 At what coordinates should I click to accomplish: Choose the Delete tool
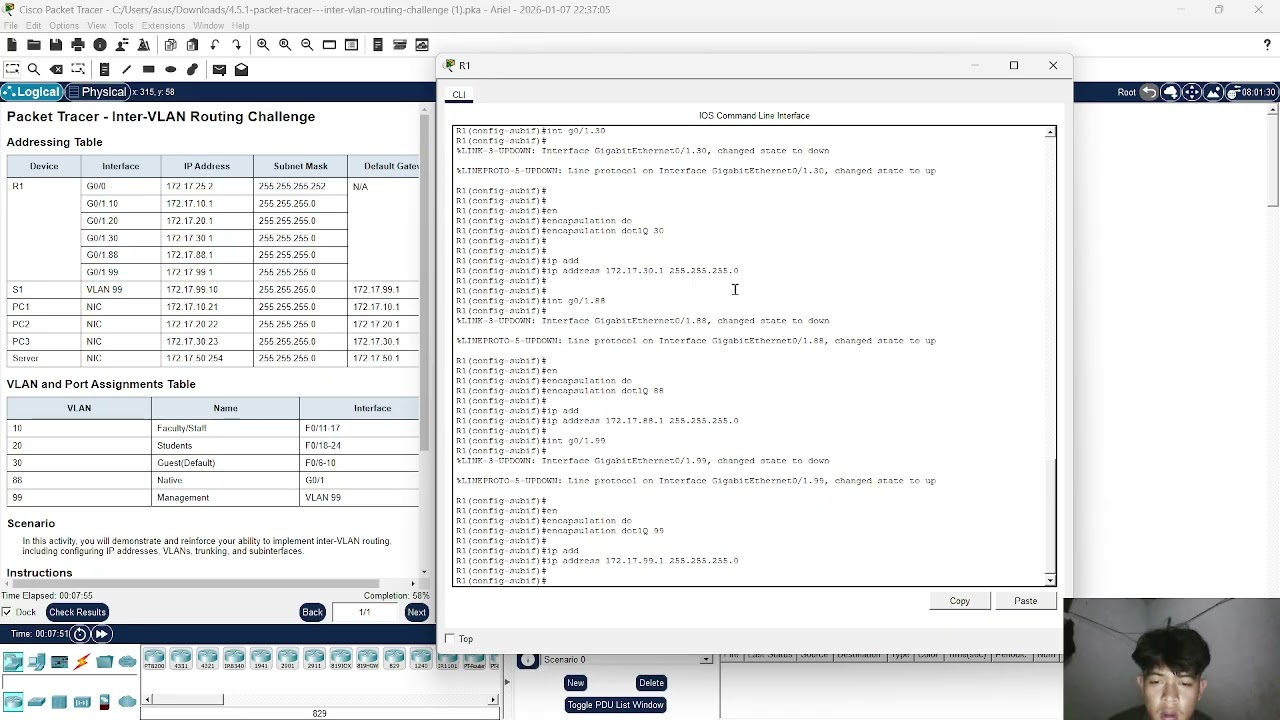click(56, 69)
